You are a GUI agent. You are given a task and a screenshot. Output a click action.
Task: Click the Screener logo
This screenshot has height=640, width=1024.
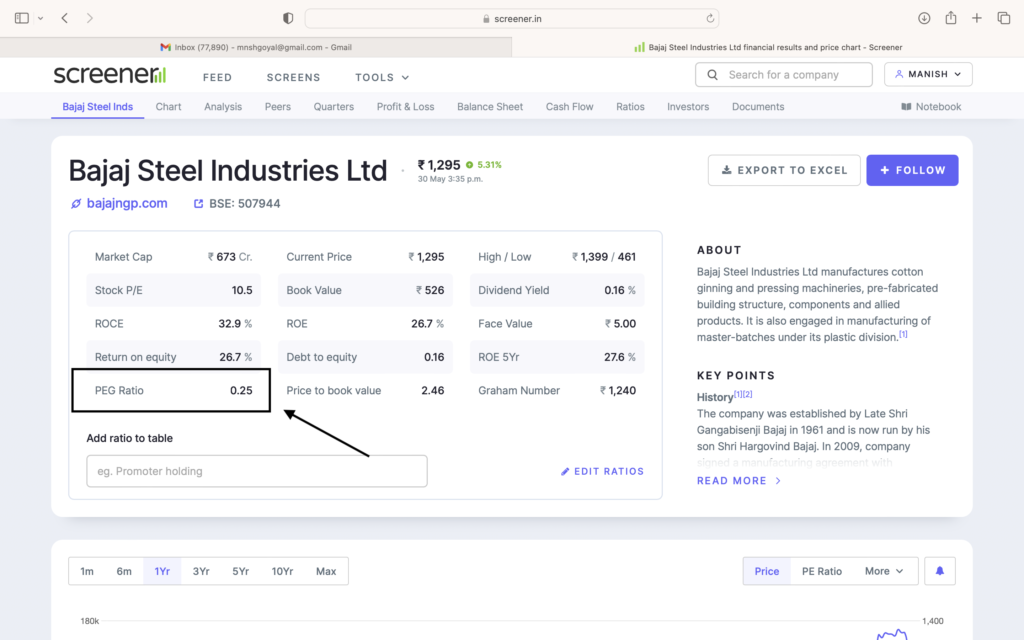(x=110, y=75)
